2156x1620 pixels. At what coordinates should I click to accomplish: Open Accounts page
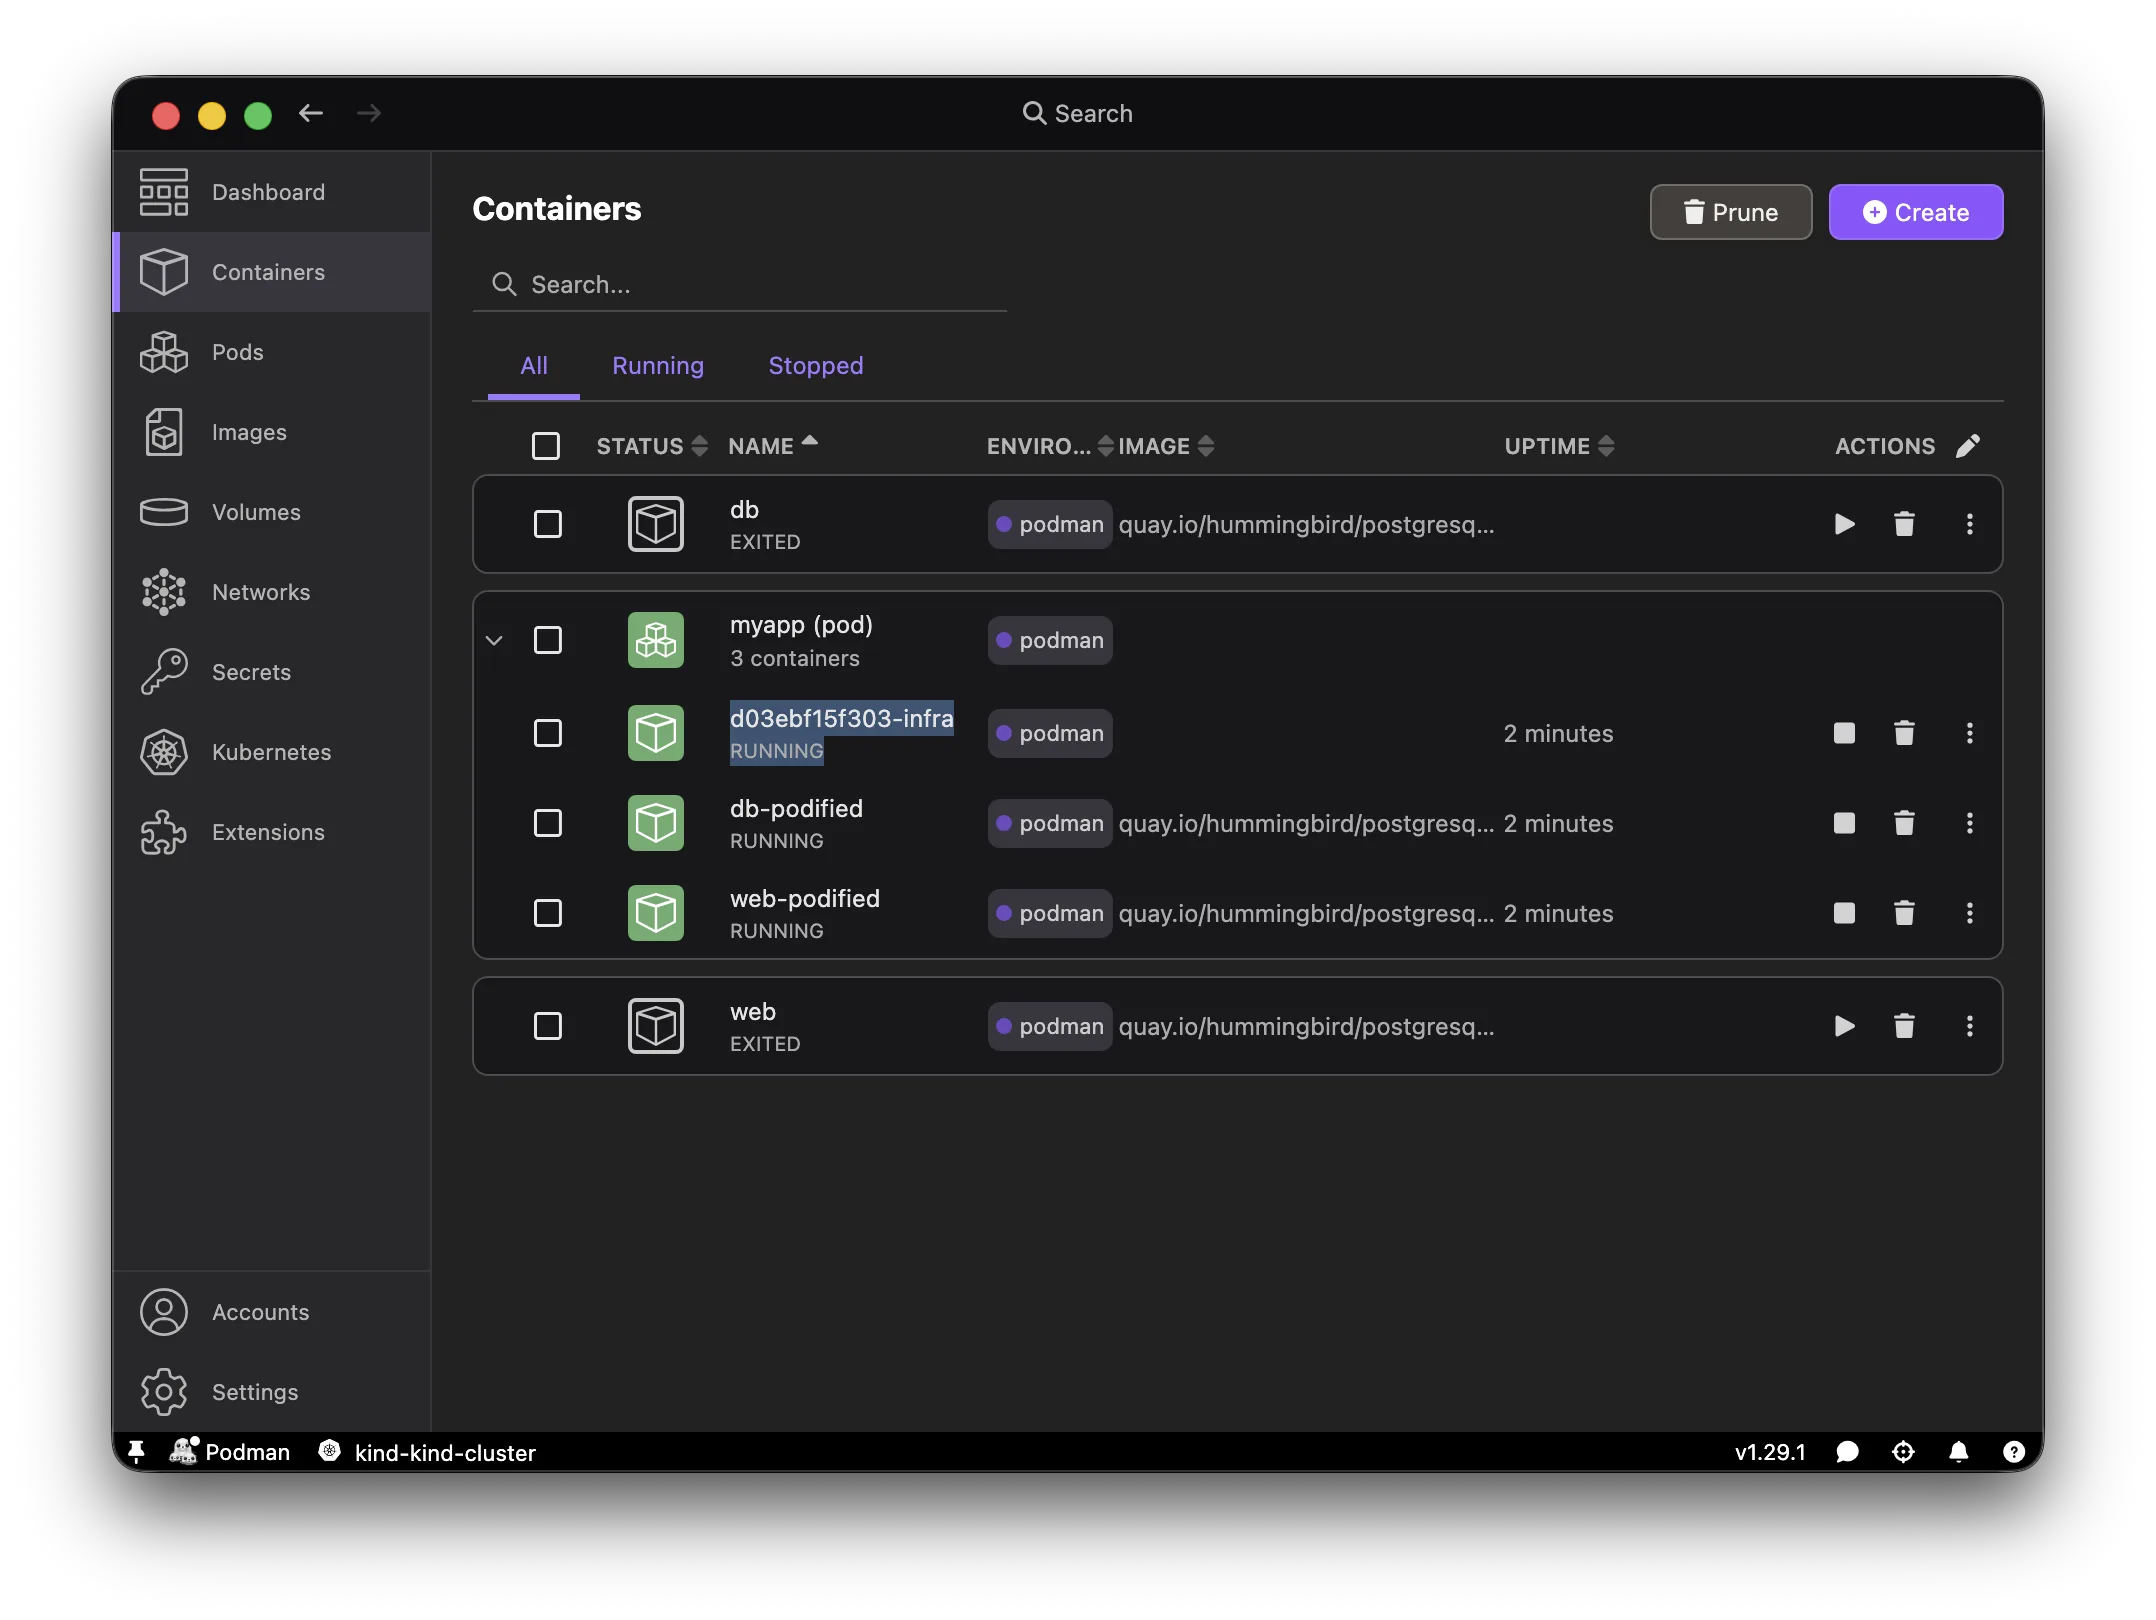coord(271,1312)
